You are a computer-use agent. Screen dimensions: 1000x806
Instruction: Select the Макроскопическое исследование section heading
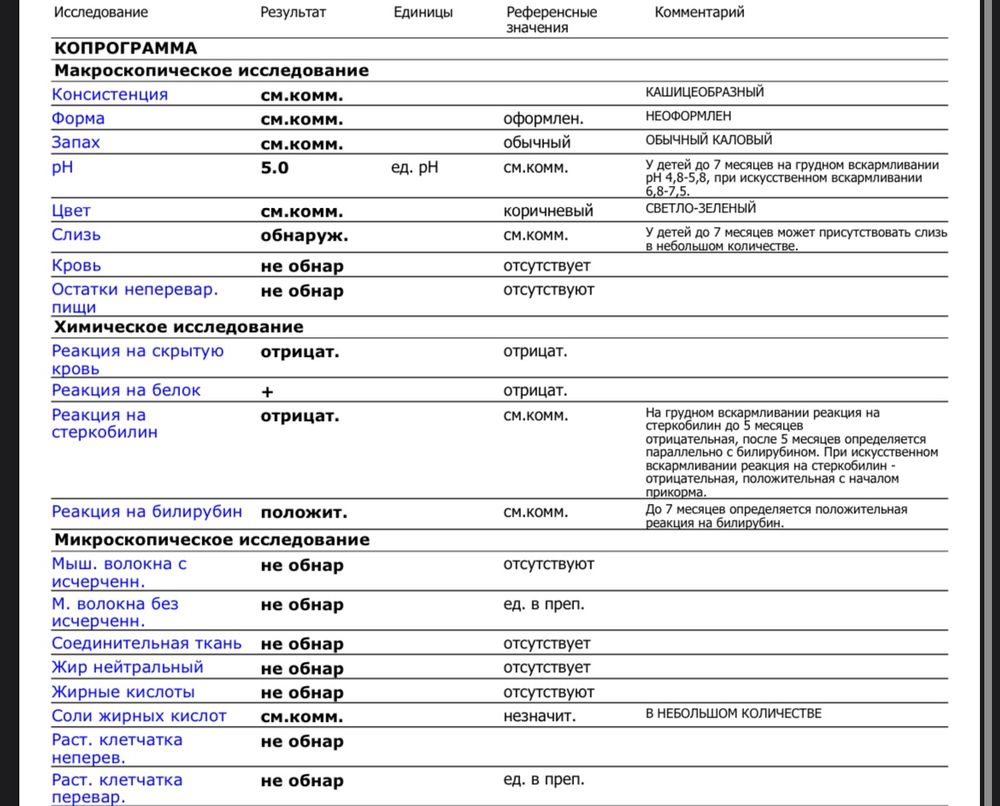[212, 70]
